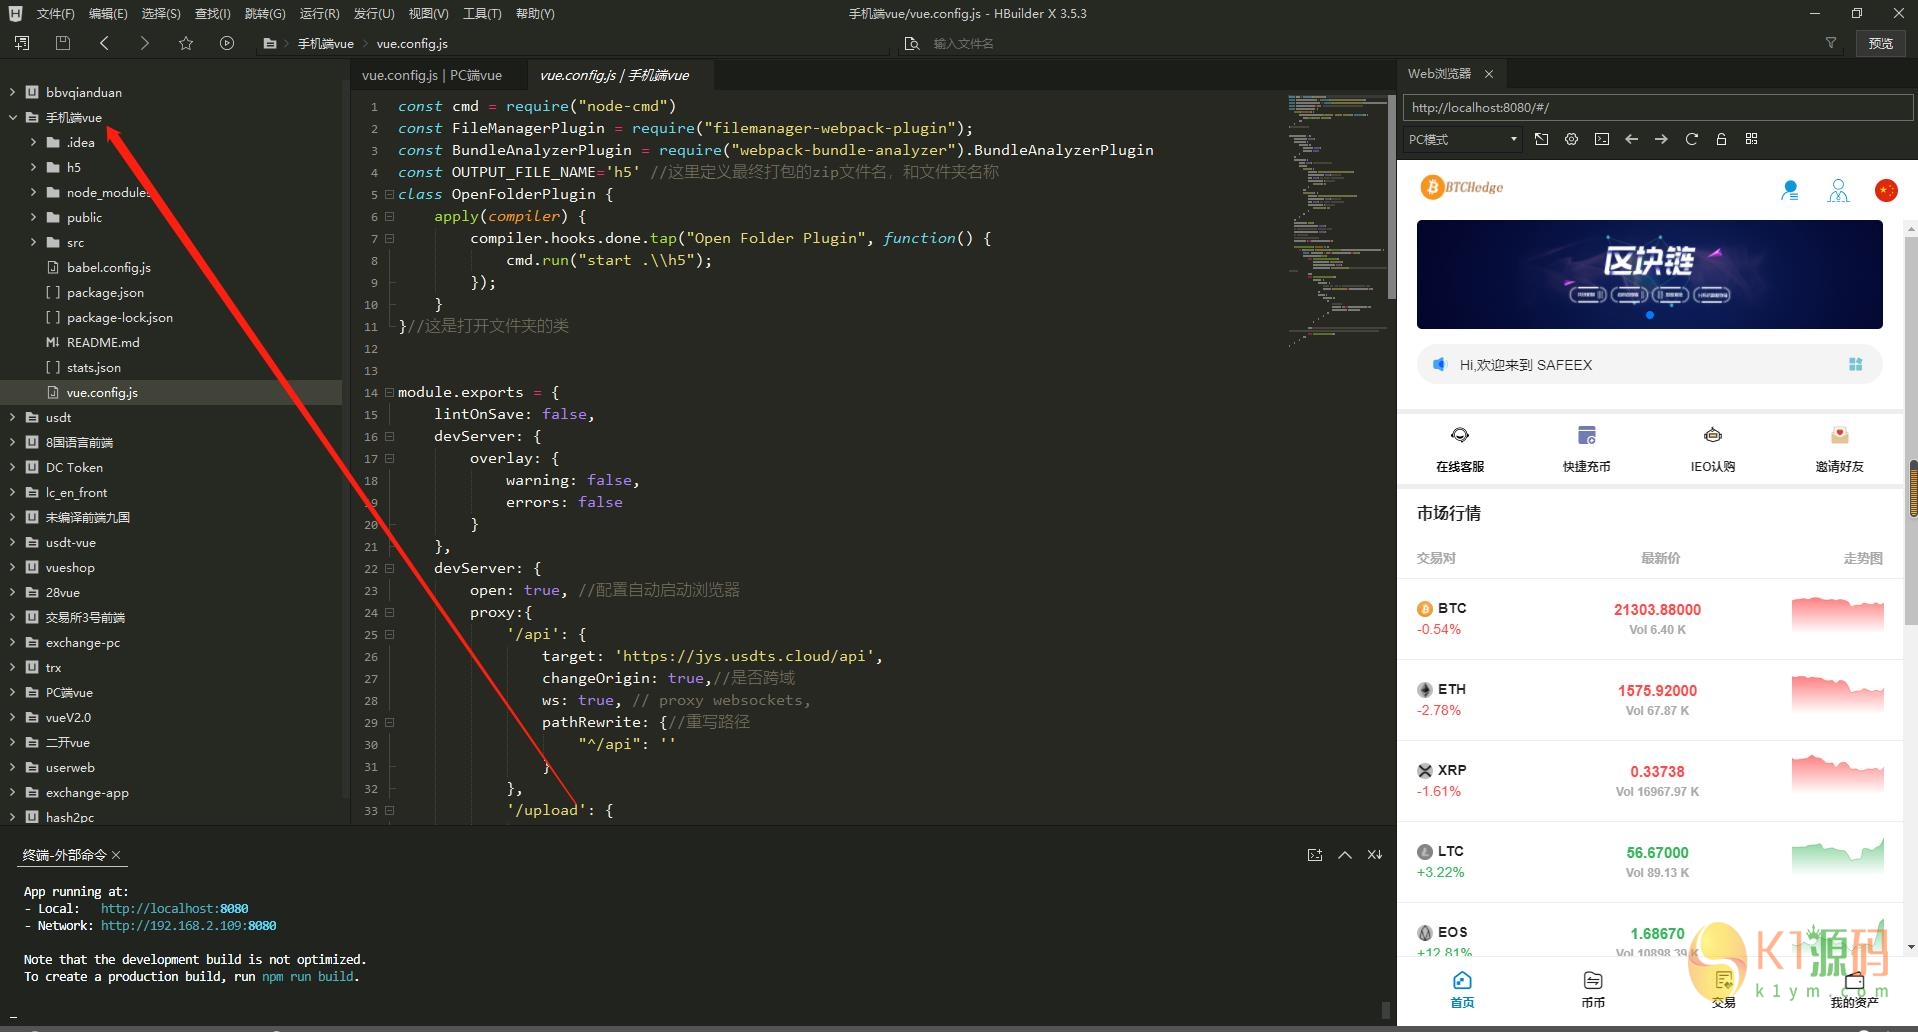
Task: Click the run play icon in toolbar
Action: coord(227,43)
